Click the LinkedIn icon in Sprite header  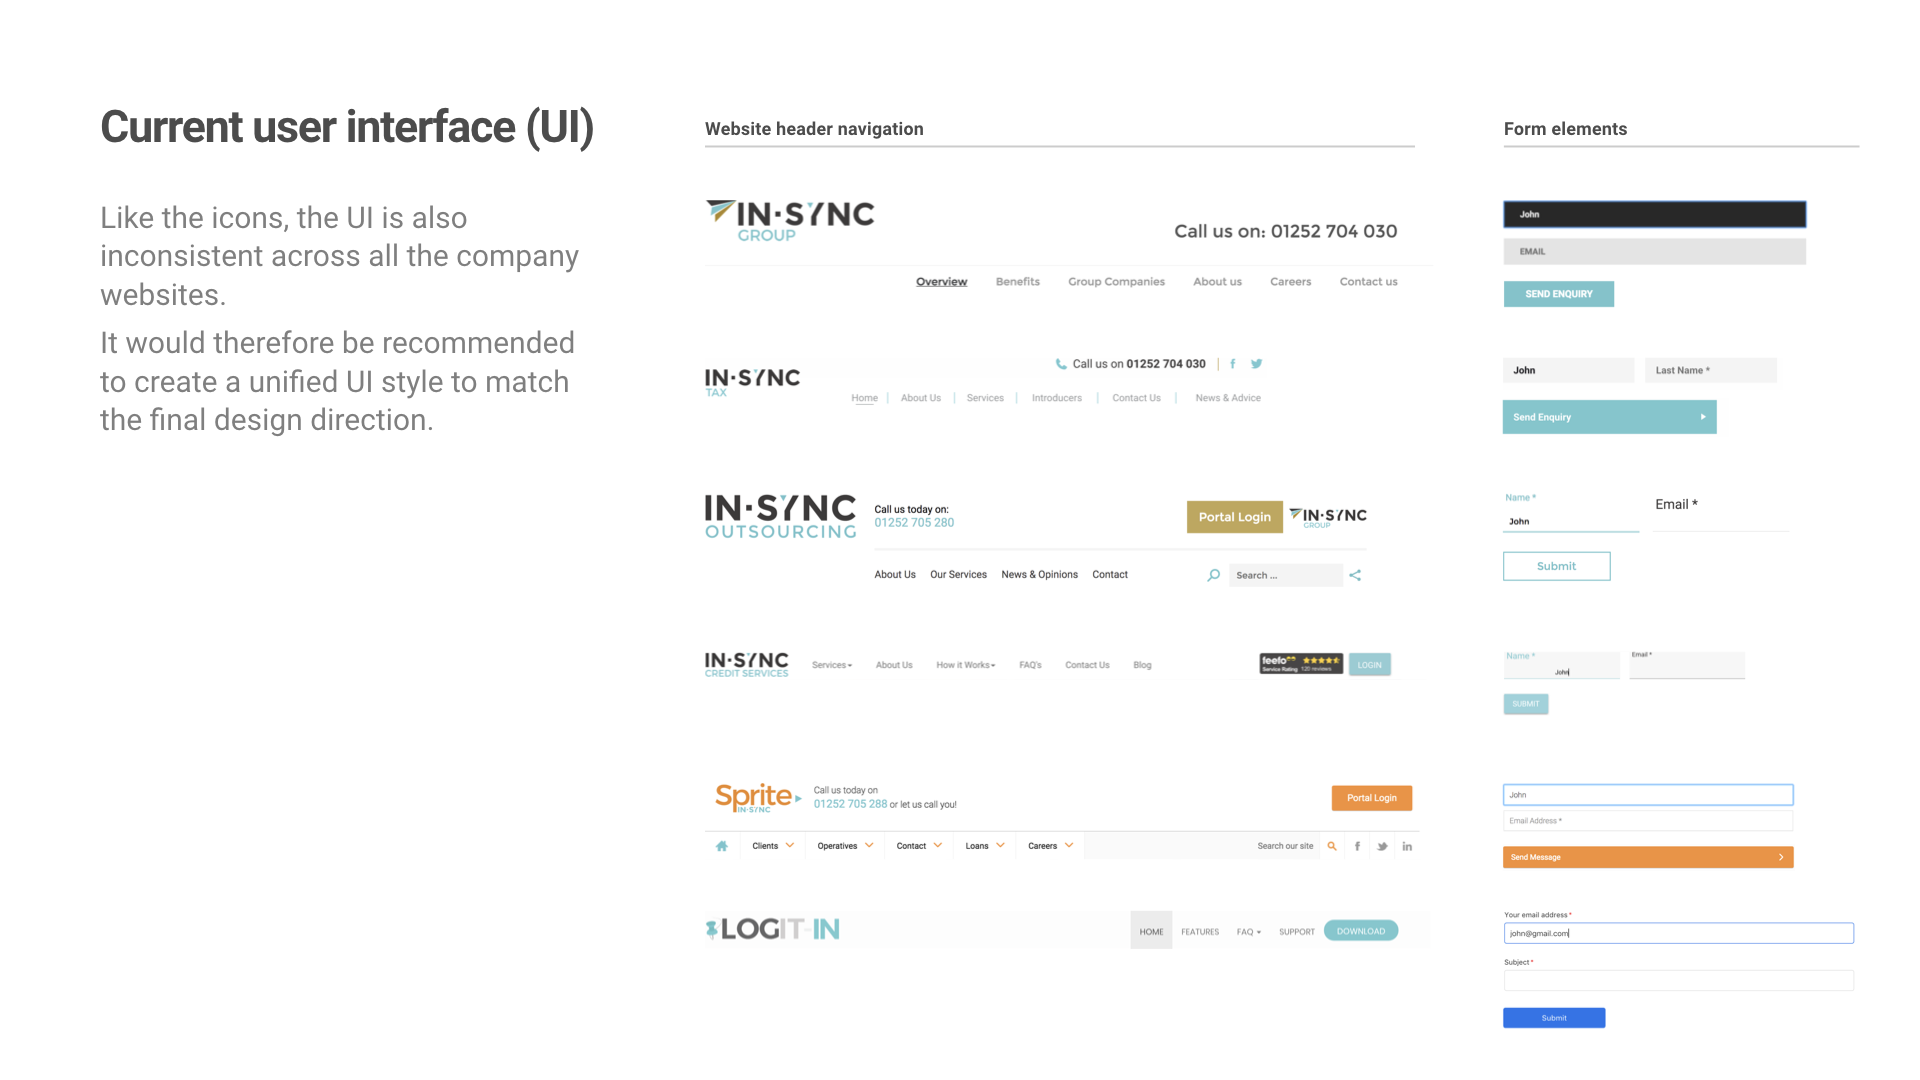(1407, 846)
